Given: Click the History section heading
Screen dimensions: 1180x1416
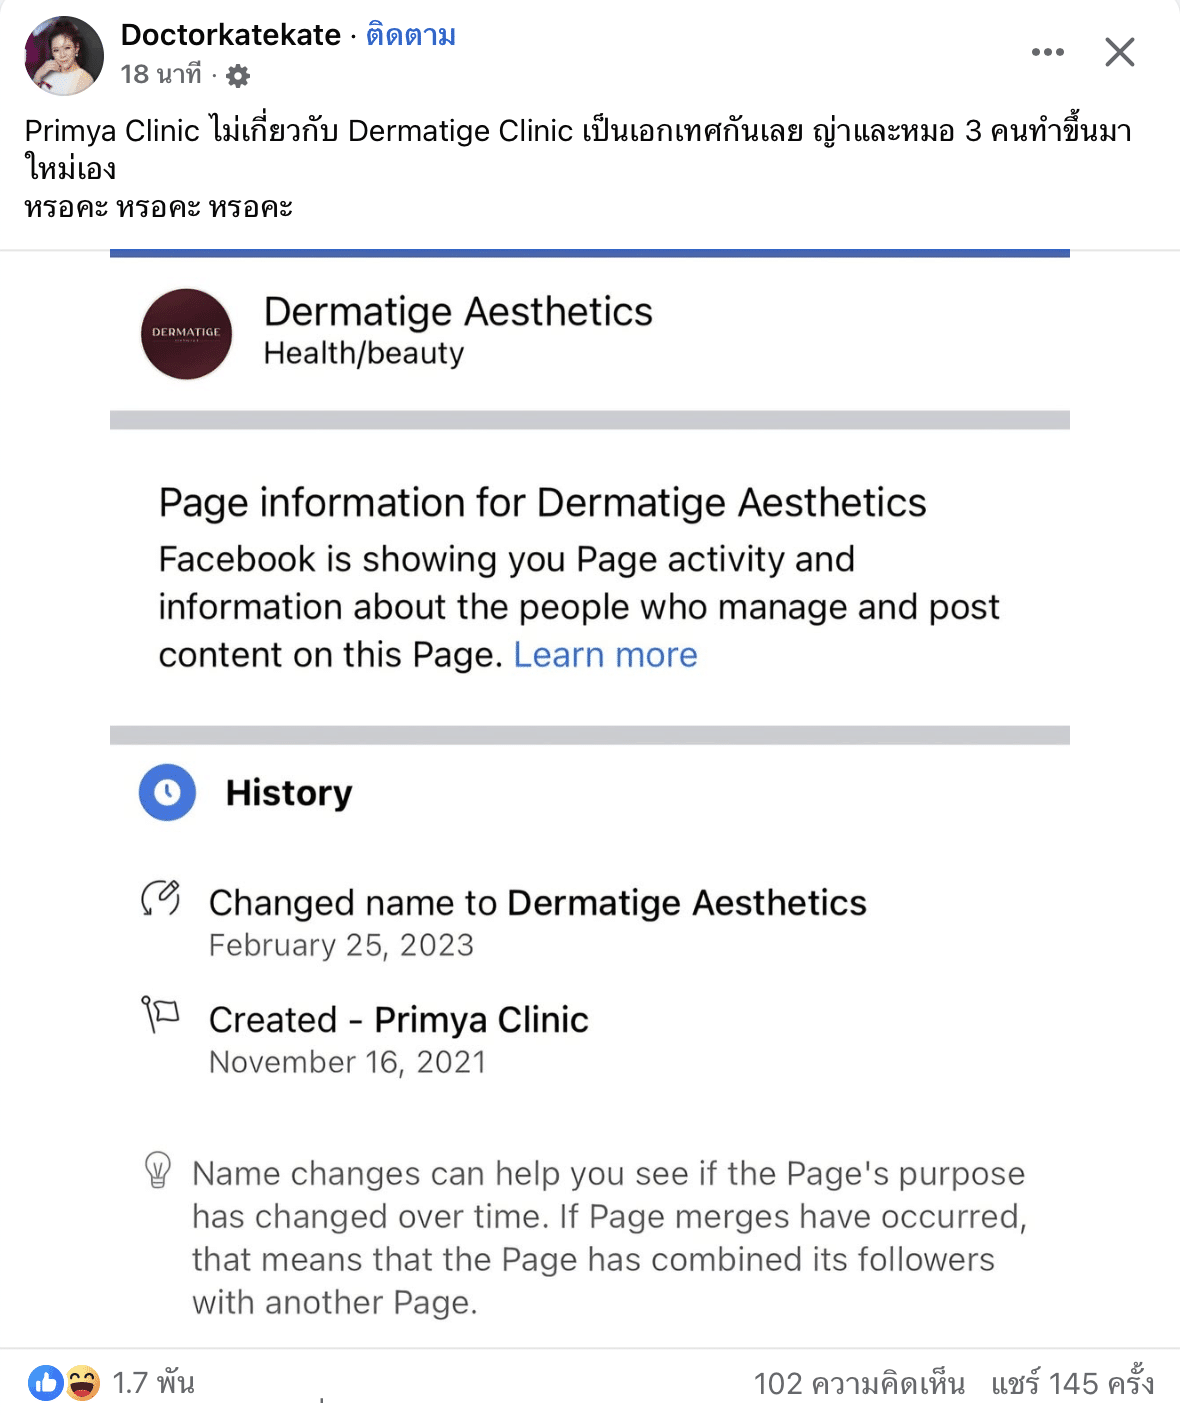Looking at the screenshot, I should tap(289, 793).
